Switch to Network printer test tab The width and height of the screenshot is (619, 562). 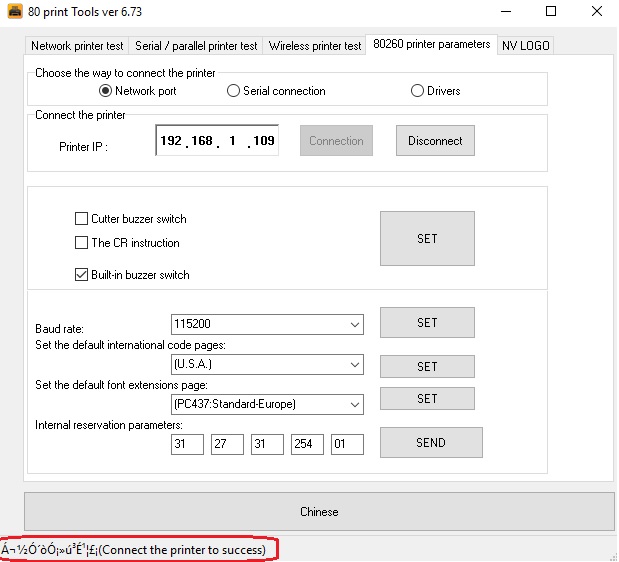77,46
